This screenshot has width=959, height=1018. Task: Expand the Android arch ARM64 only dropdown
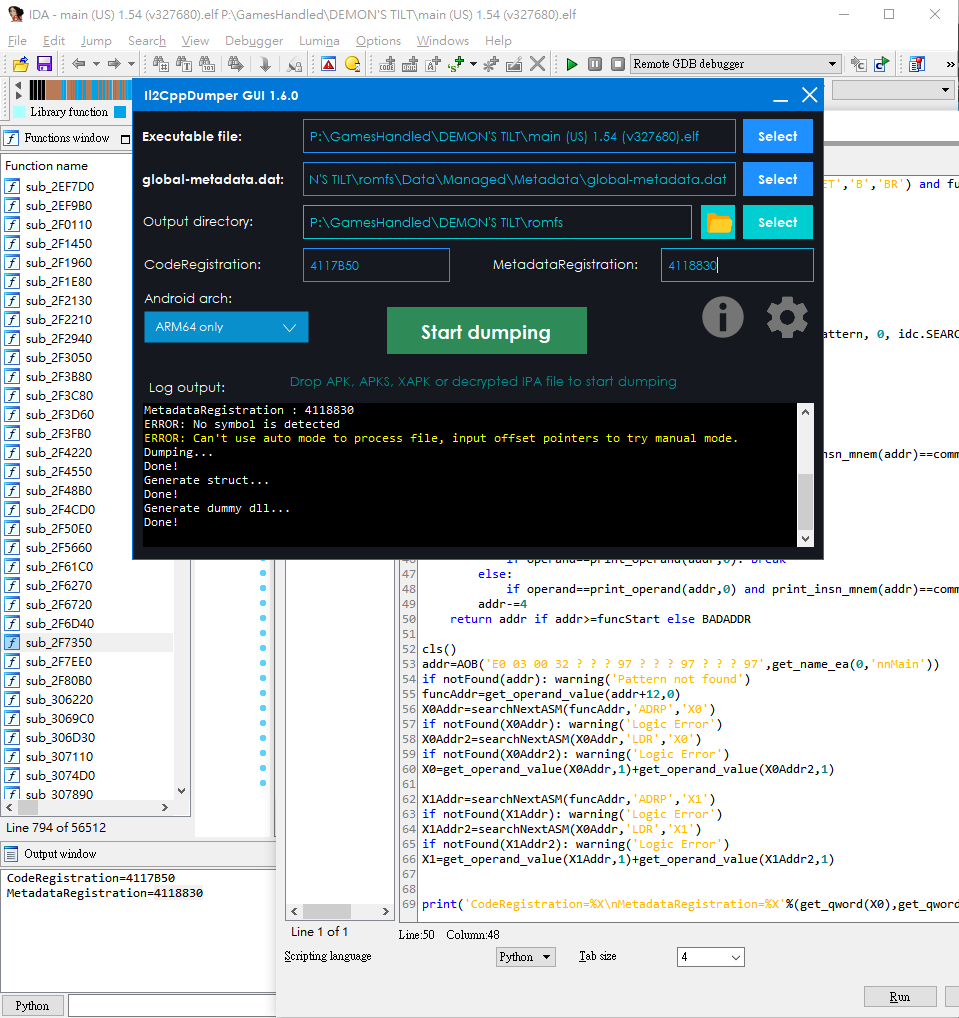point(226,327)
